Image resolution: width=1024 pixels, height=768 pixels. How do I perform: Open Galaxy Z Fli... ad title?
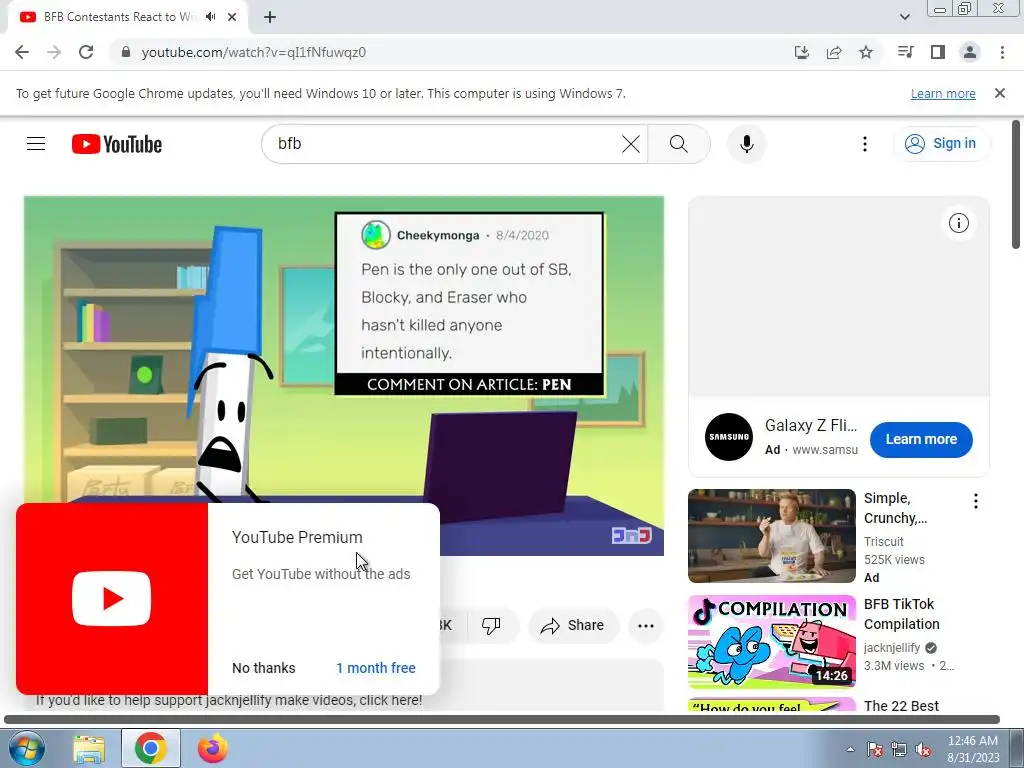[x=810, y=426]
